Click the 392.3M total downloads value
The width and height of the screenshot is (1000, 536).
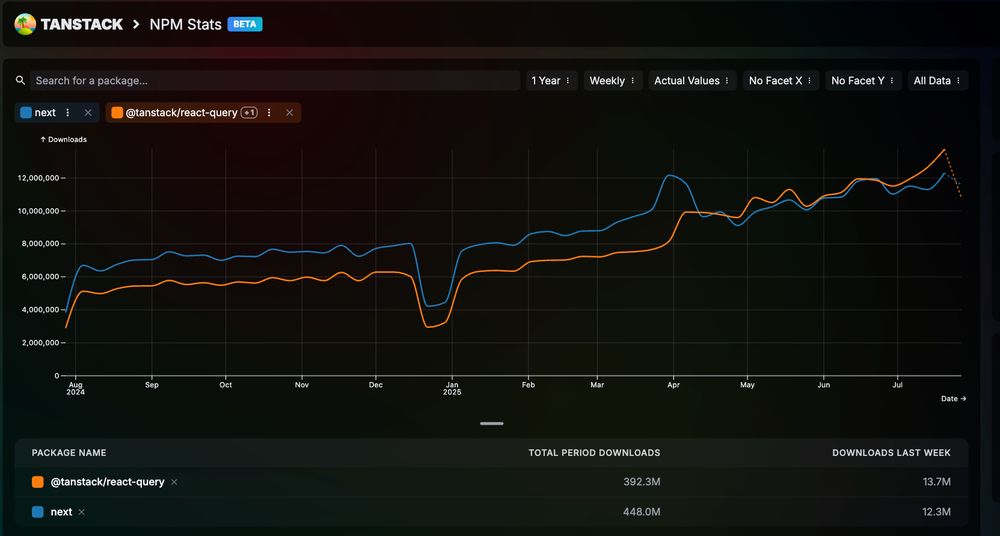pyautogui.click(x=642, y=482)
